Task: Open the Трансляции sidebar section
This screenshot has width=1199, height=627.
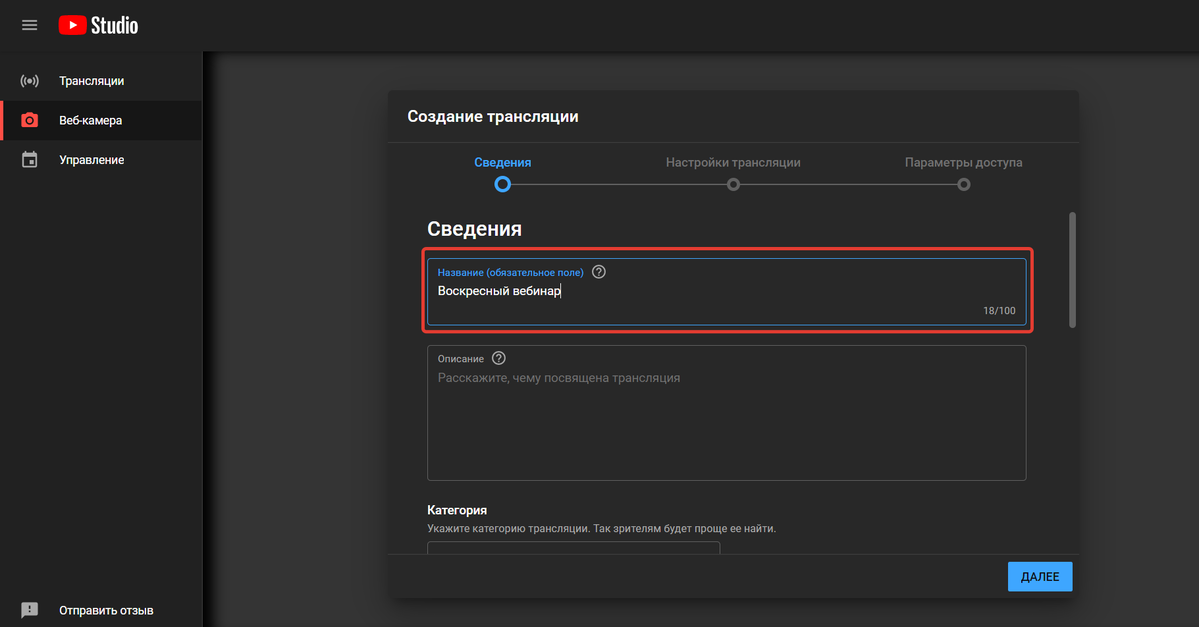Action: pos(101,80)
